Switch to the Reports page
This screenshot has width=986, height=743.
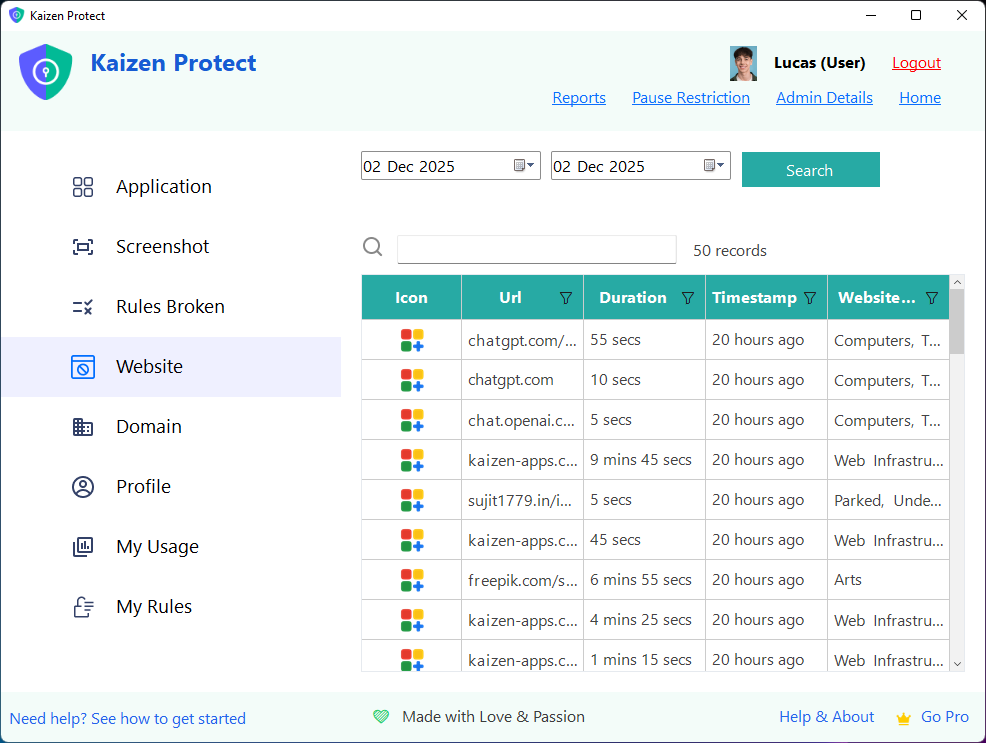579,97
